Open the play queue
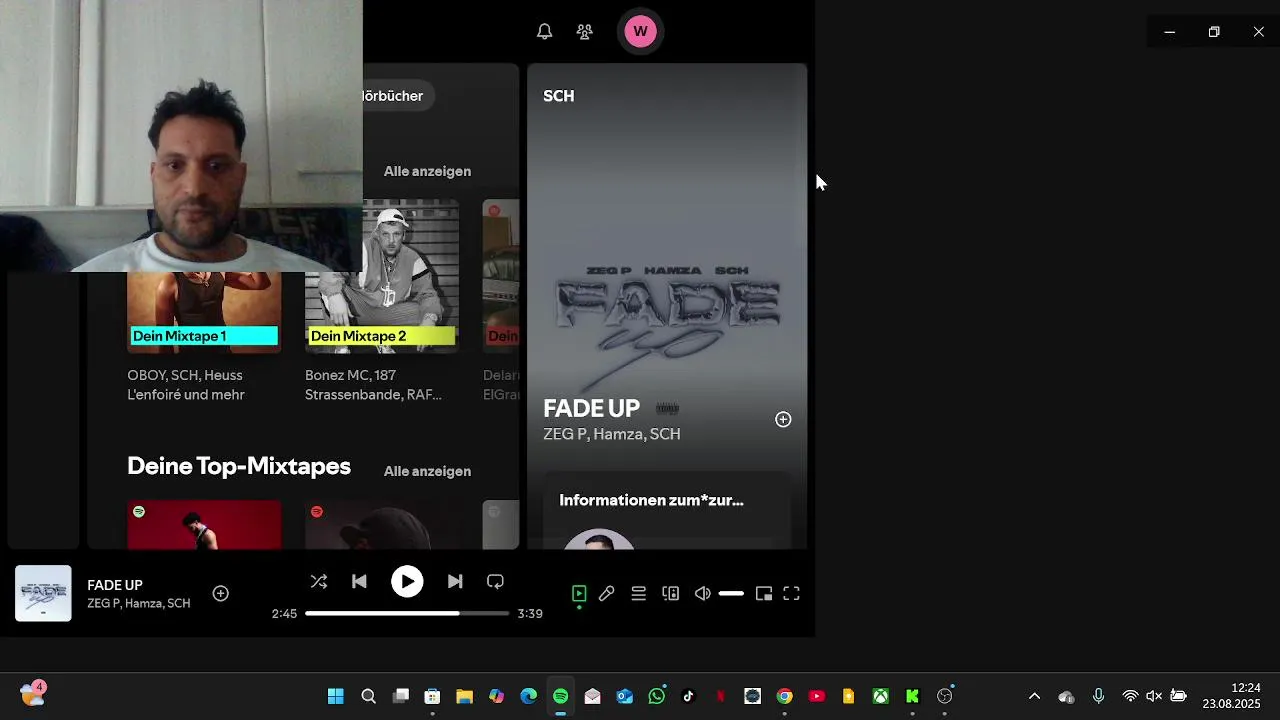Screen dimensions: 1280x720 638,594
